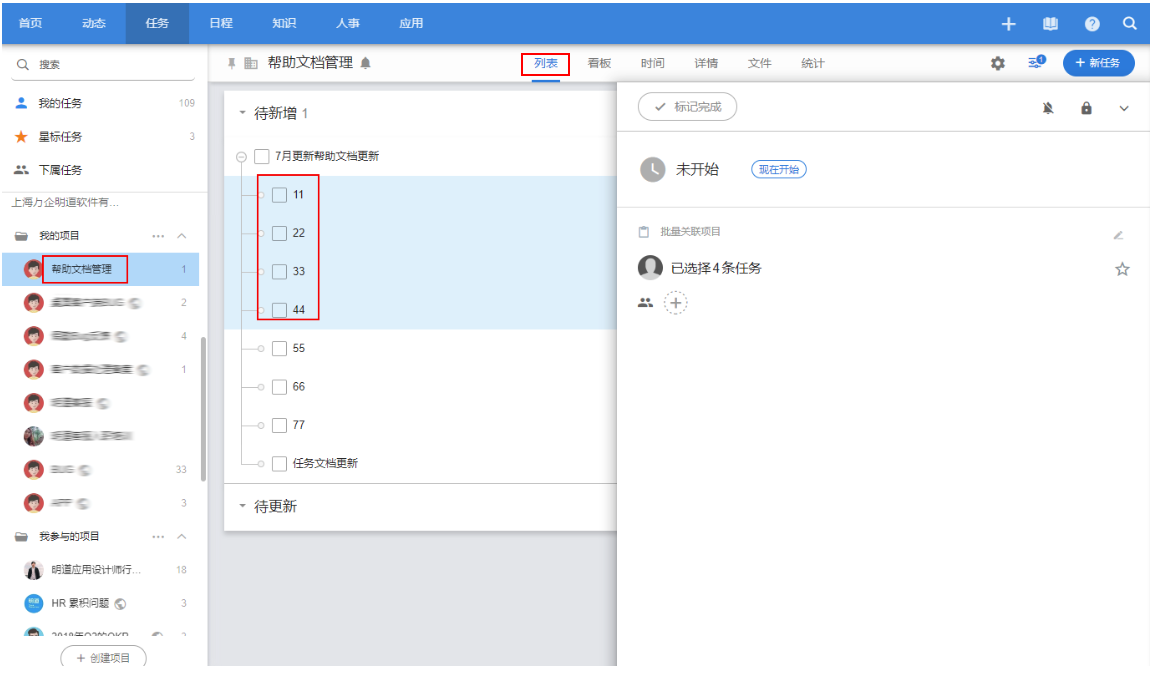Open the 日程 menu in top navigation

pyautogui.click(x=220, y=23)
